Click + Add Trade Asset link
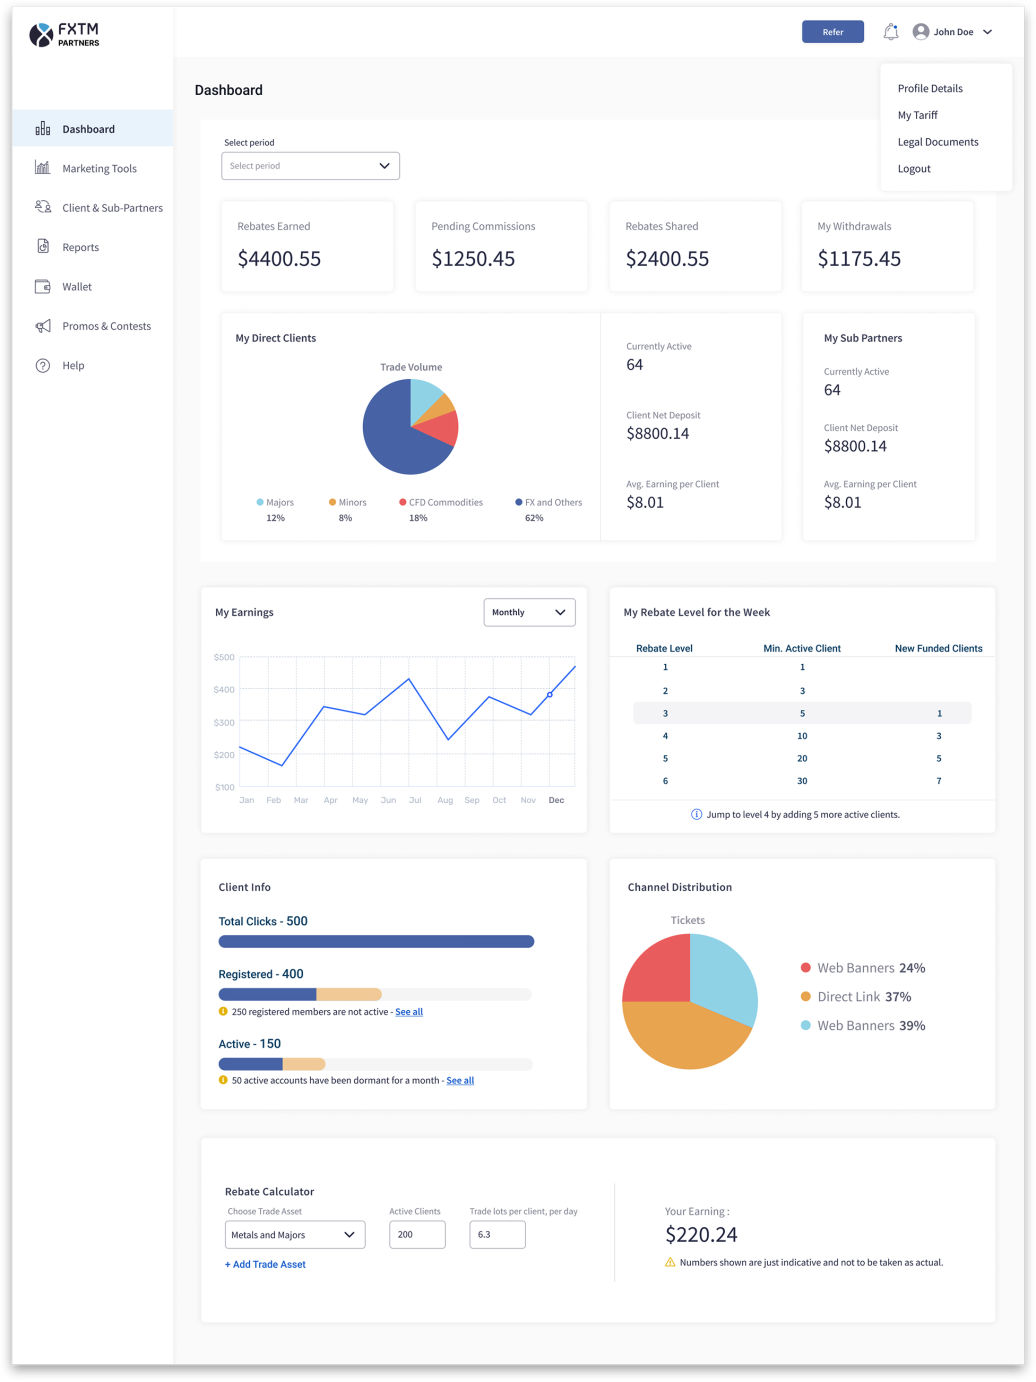The image size is (1036, 1382). click(265, 1264)
